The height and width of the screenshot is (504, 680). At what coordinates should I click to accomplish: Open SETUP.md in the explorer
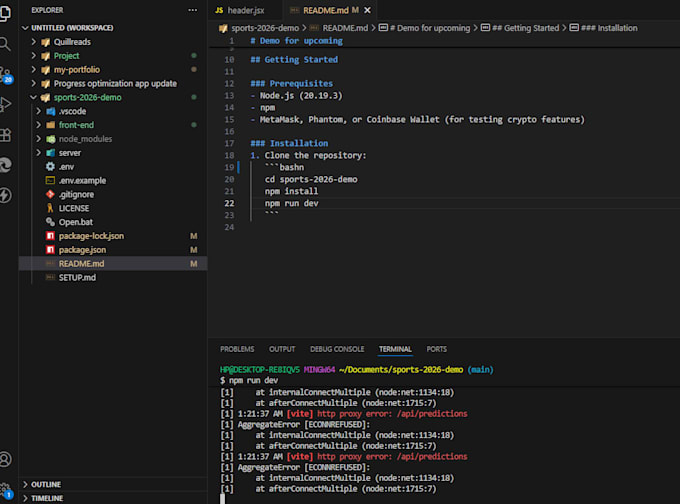[77, 278]
